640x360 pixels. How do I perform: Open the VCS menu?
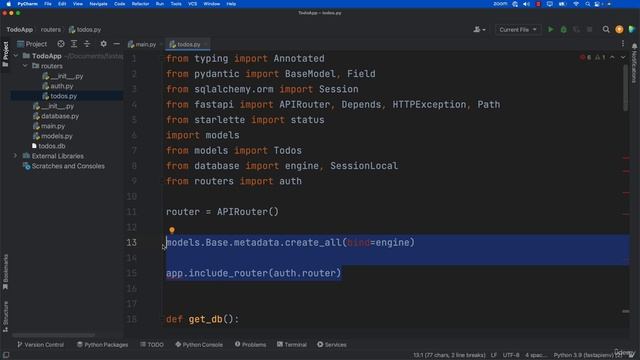tap(193, 4)
